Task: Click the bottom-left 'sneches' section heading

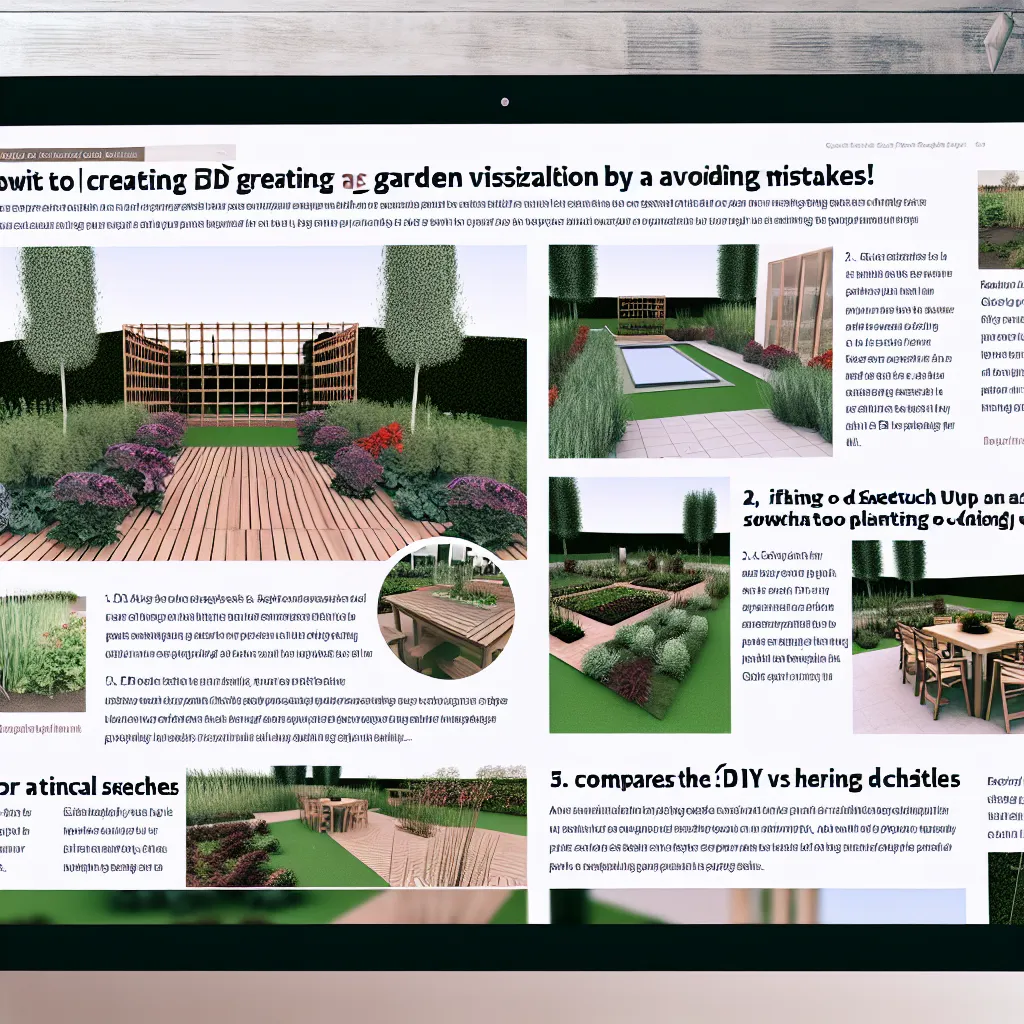Action: pos(90,787)
